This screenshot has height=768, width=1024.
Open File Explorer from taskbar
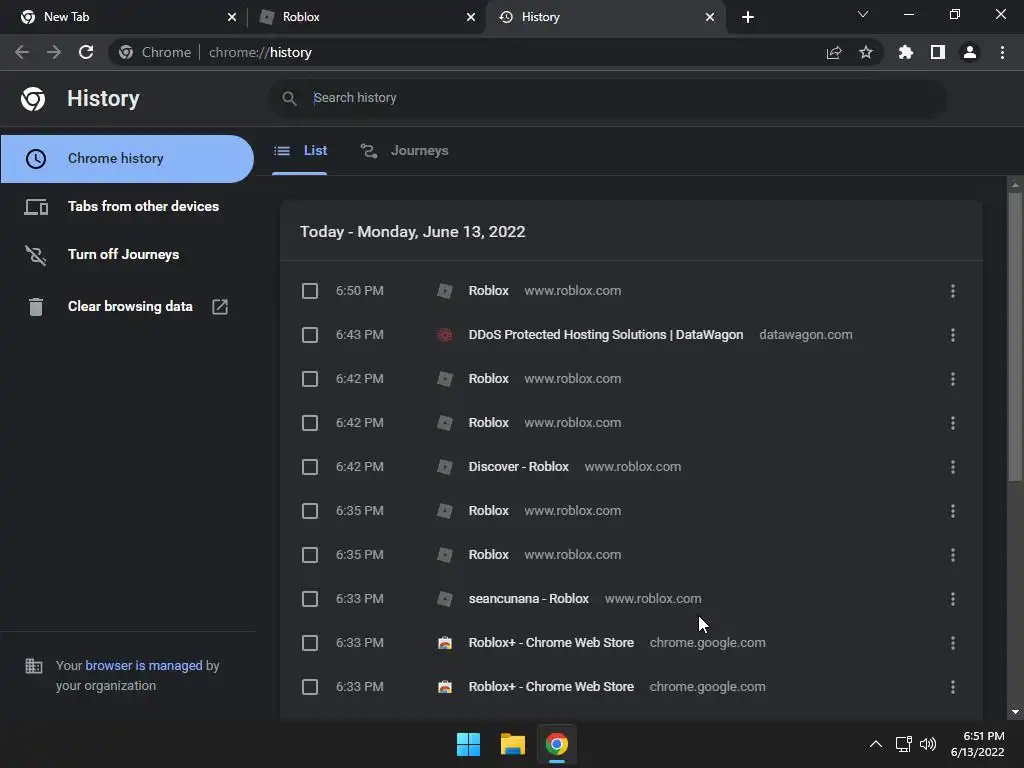513,744
